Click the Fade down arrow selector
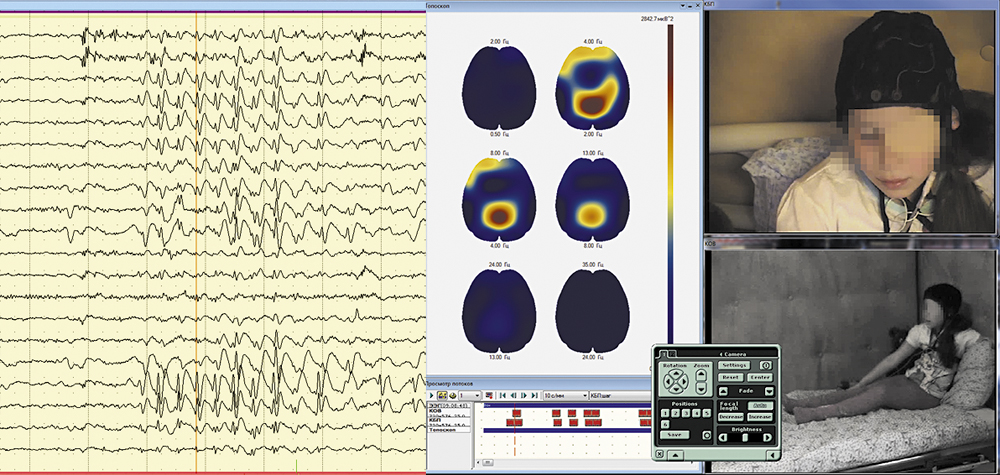 pyautogui.click(x=769, y=391)
